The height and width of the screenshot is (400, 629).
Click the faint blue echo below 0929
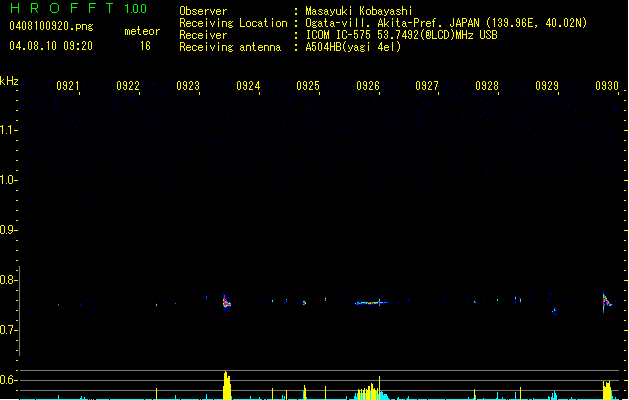[555, 311]
